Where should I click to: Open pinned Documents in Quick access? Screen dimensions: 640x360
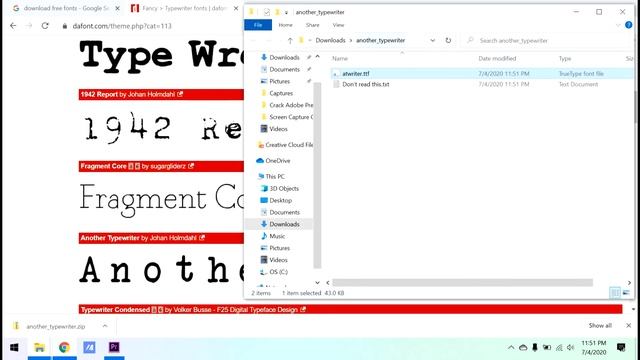click(x=284, y=69)
